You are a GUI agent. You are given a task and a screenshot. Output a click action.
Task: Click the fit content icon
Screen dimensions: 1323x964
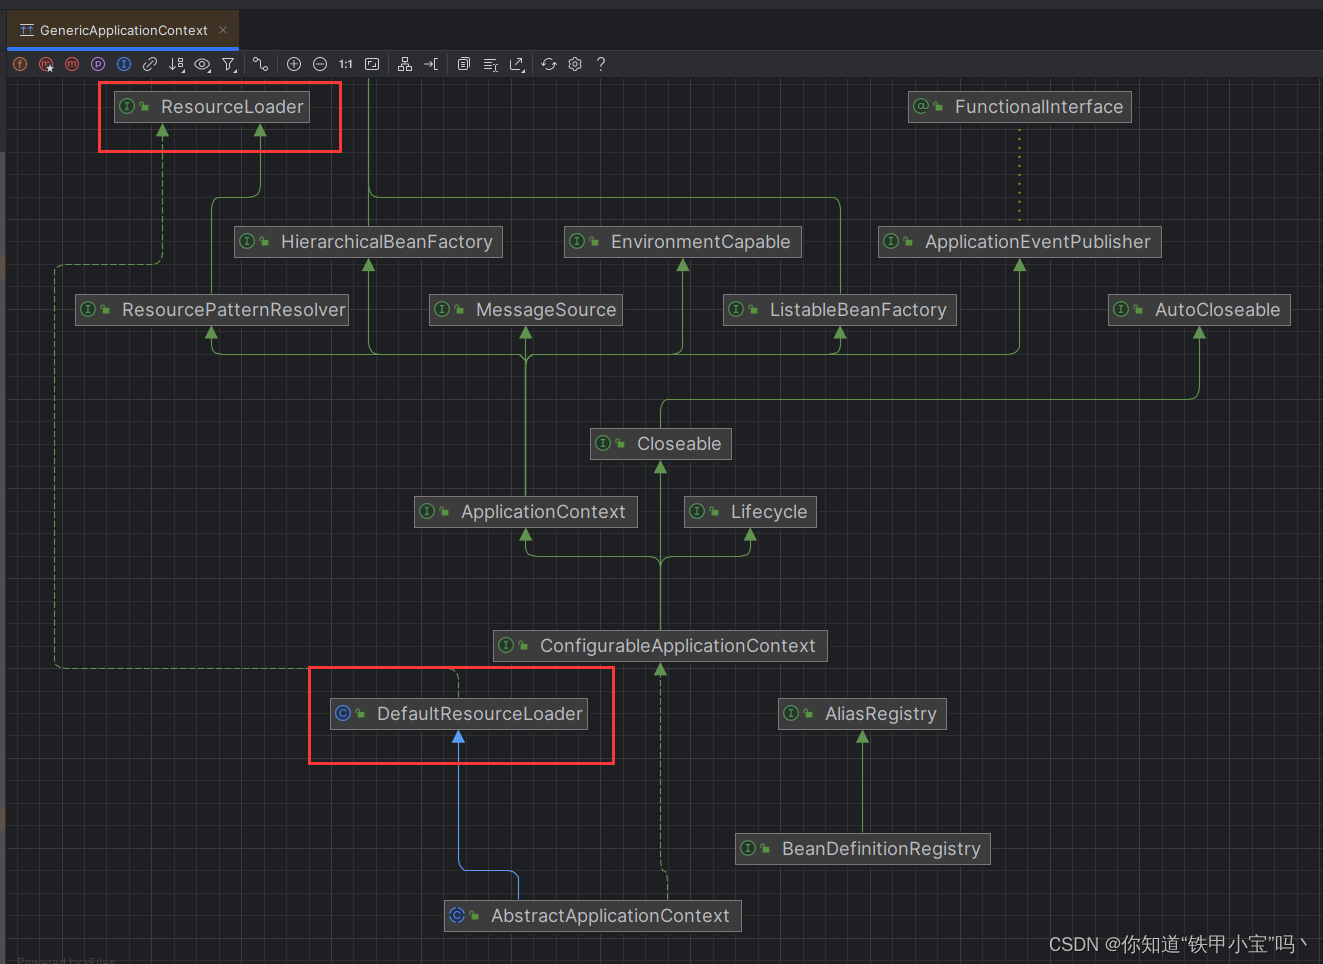pos(372,64)
